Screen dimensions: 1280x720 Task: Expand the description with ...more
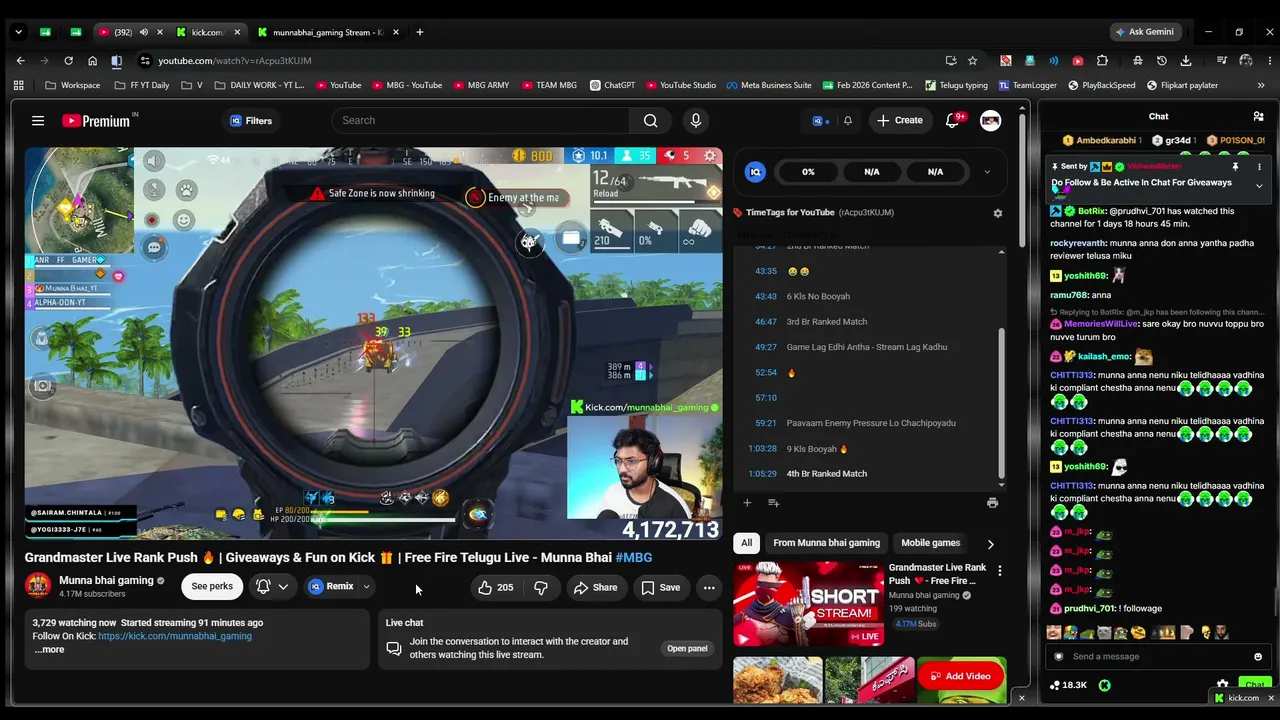[49, 650]
